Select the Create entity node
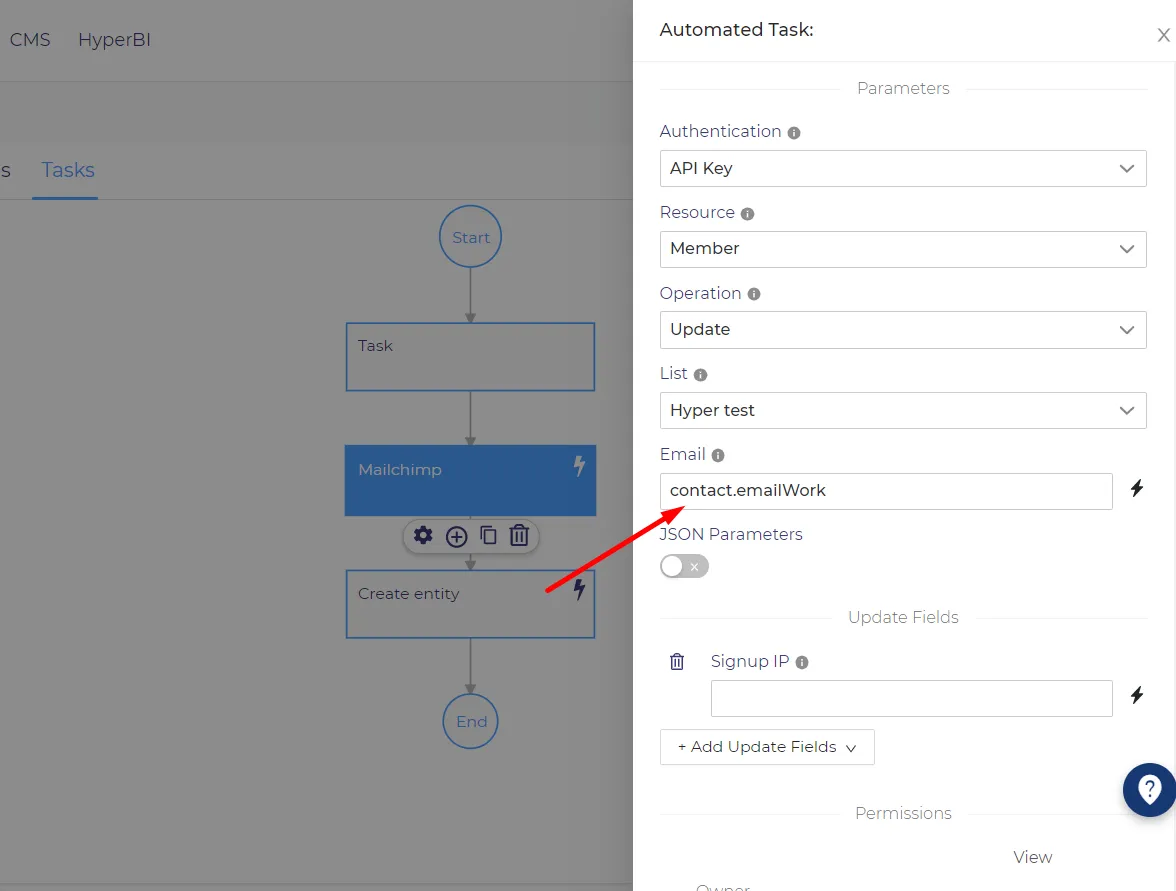 pyautogui.click(x=470, y=604)
